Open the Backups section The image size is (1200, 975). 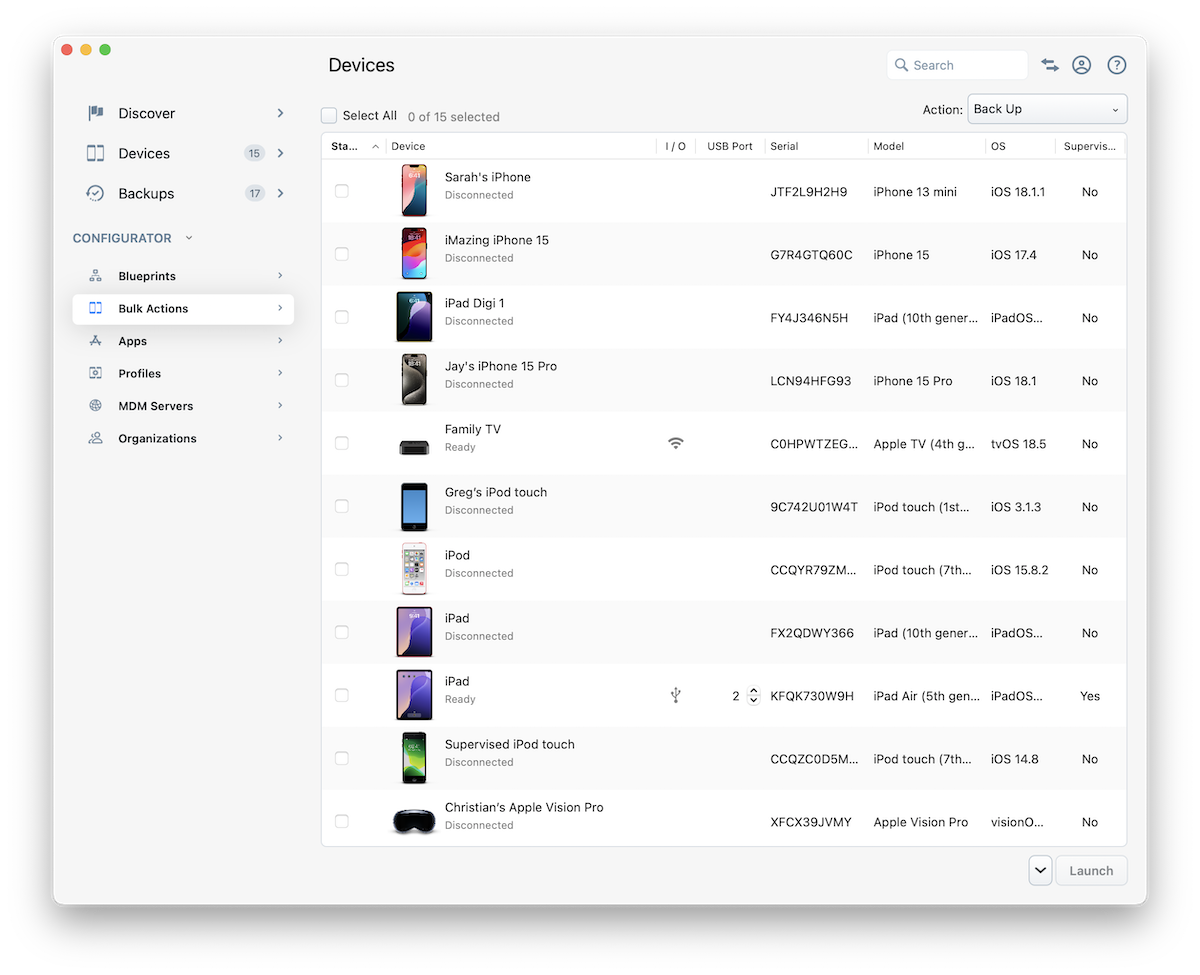coord(146,193)
